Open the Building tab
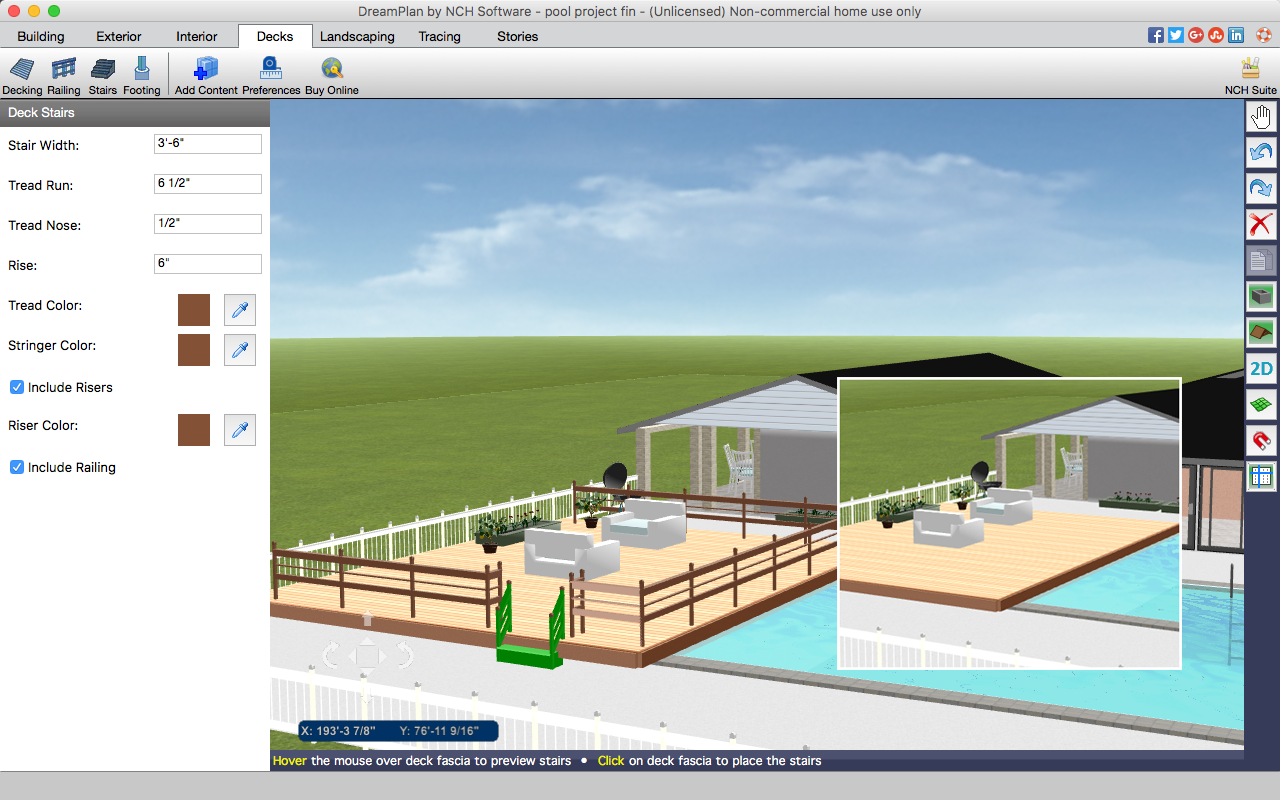The image size is (1280, 800). 41,36
